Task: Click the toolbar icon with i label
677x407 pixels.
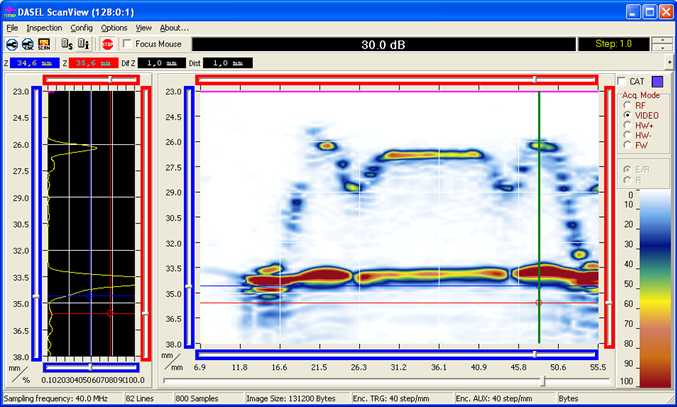Action: click(x=83, y=44)
